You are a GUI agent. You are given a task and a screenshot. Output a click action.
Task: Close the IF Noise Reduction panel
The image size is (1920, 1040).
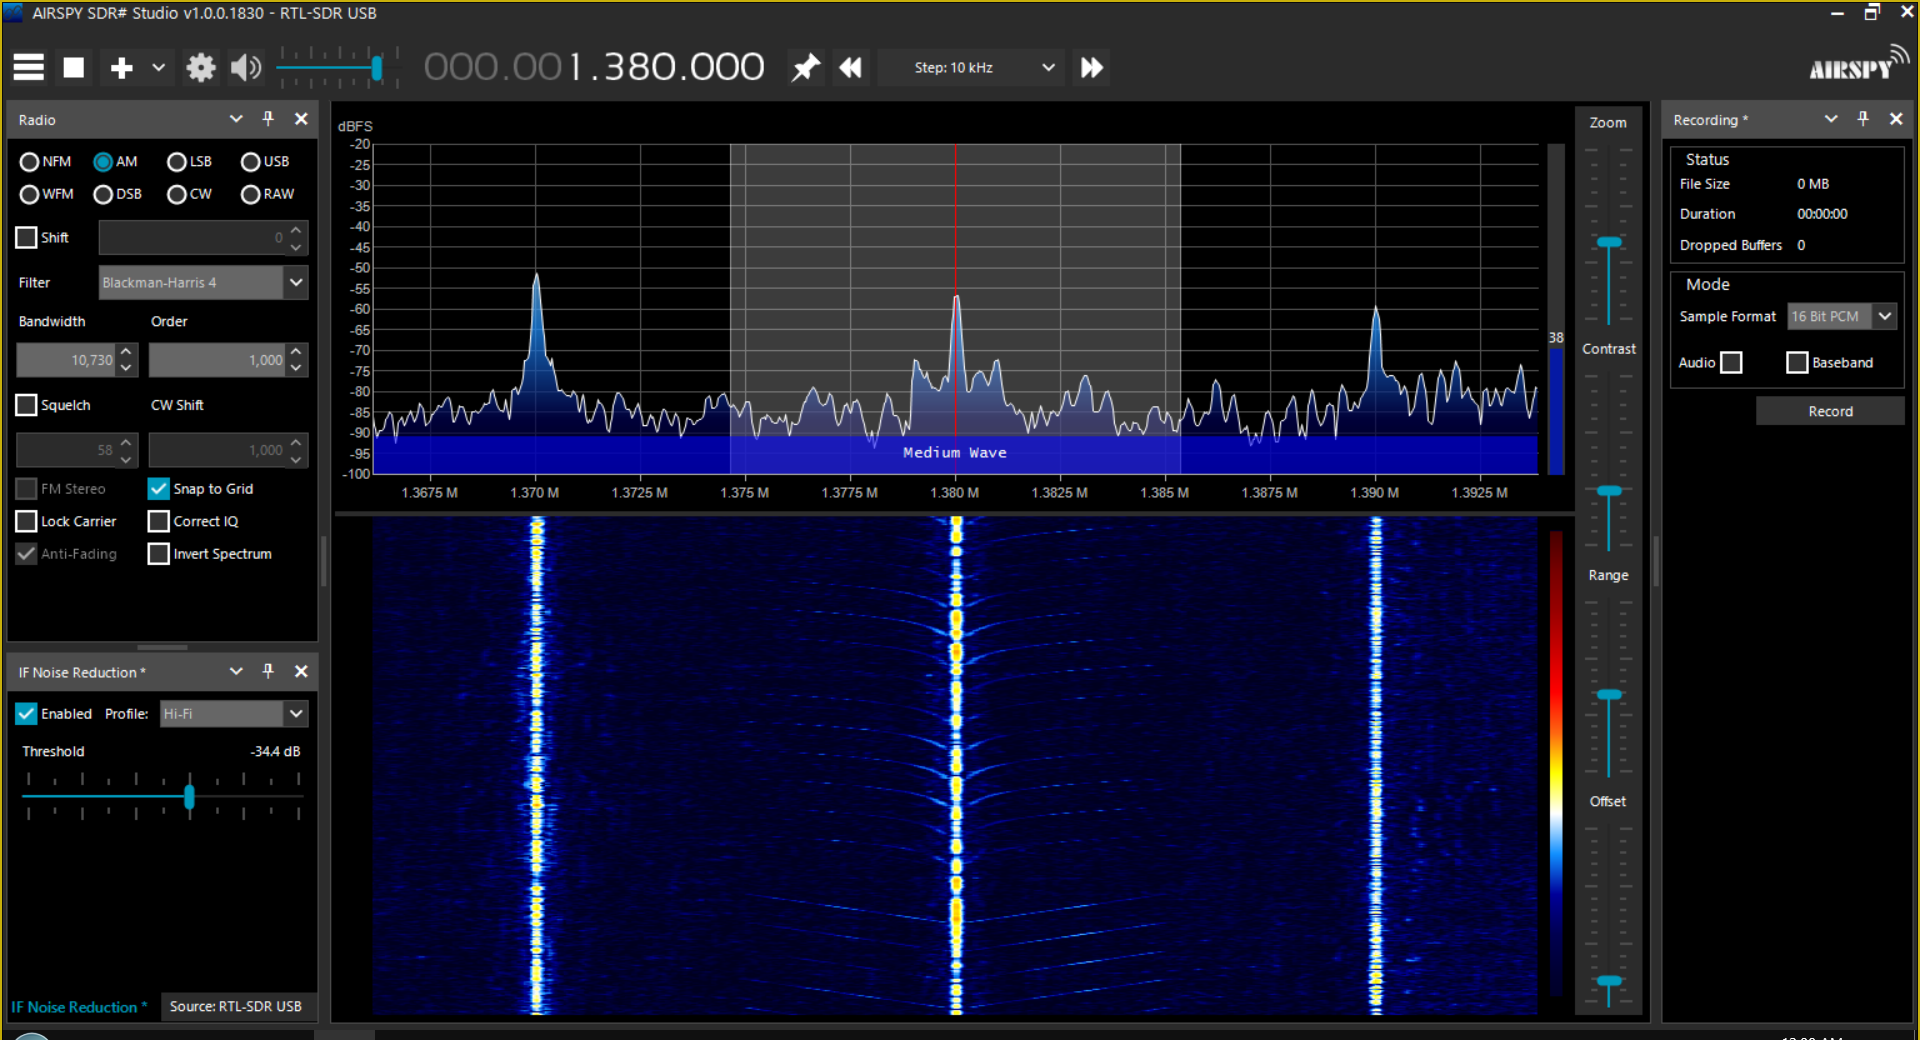coord(301,672)
